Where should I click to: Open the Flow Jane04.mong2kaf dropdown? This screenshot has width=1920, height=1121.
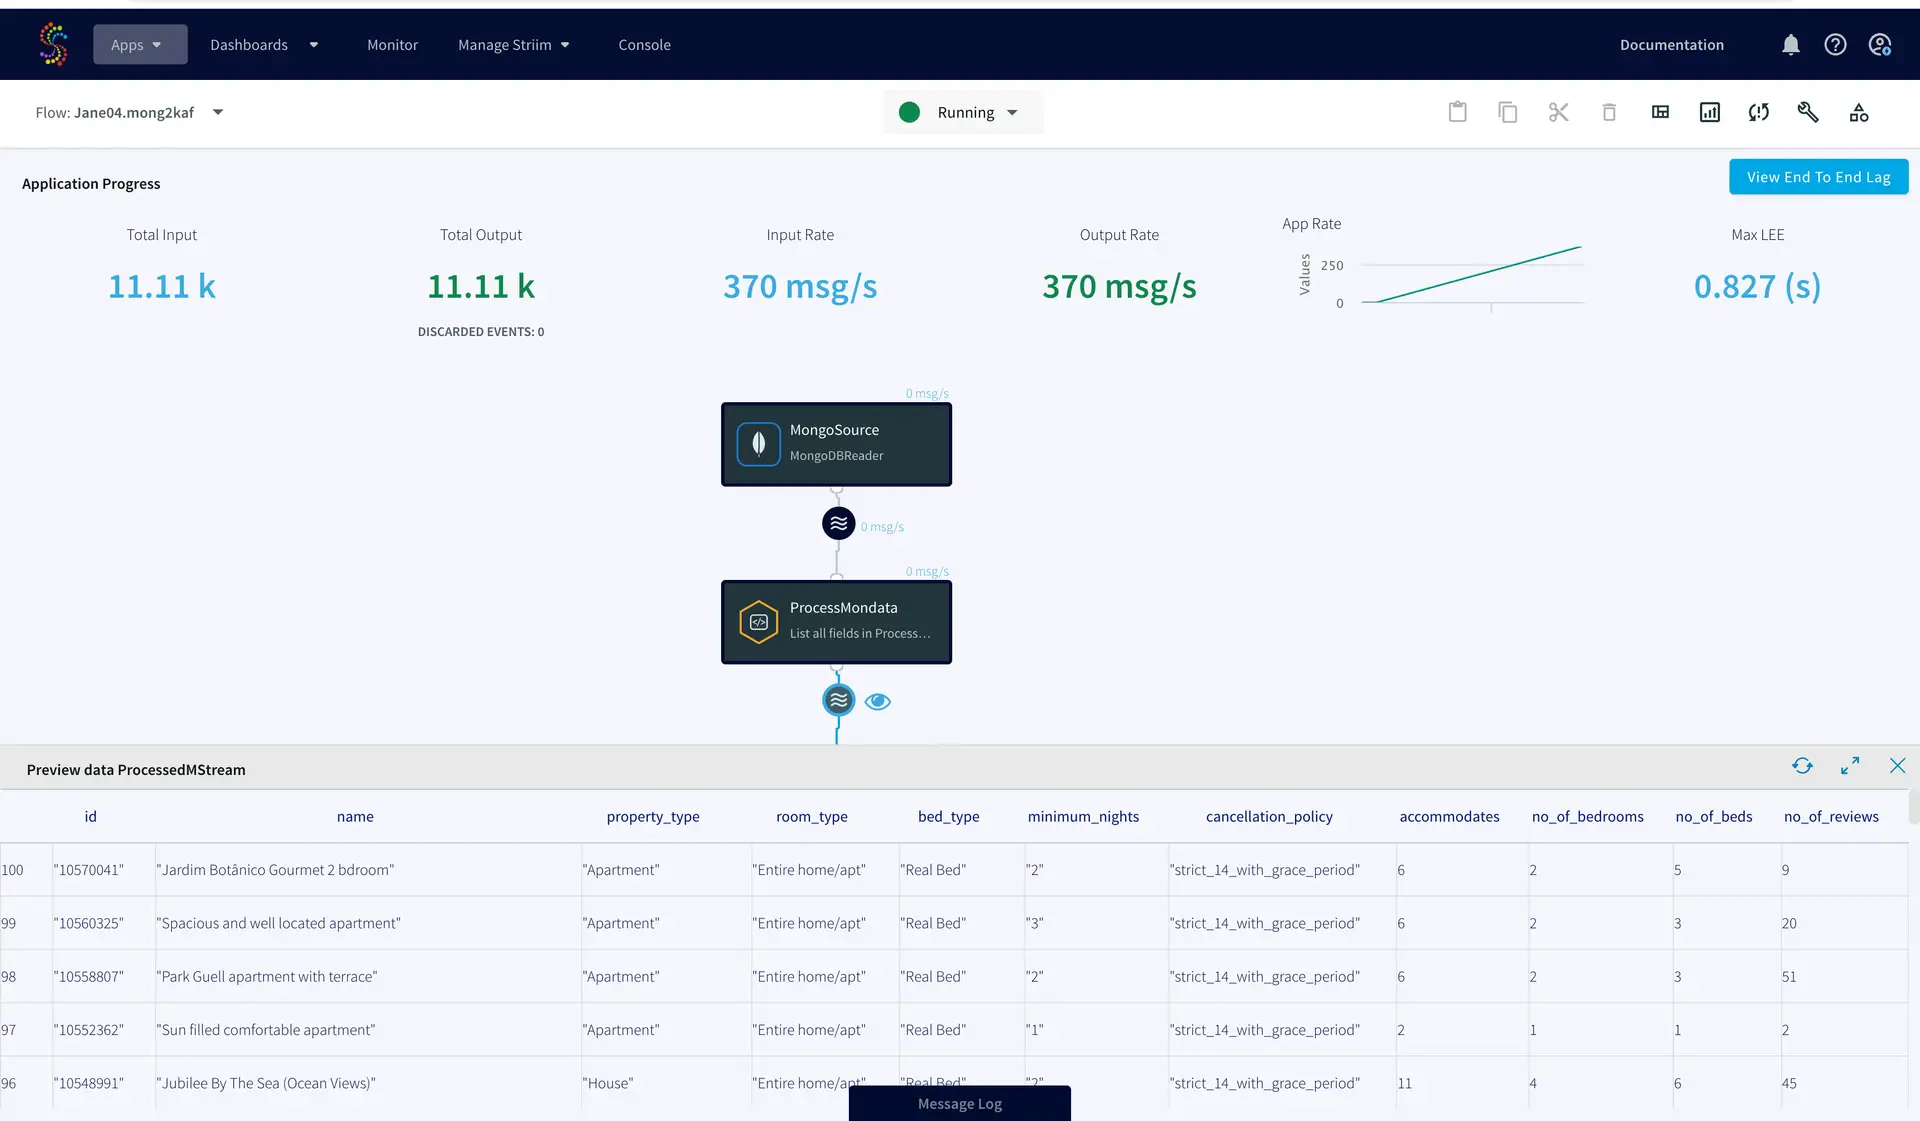click(217, 113)
